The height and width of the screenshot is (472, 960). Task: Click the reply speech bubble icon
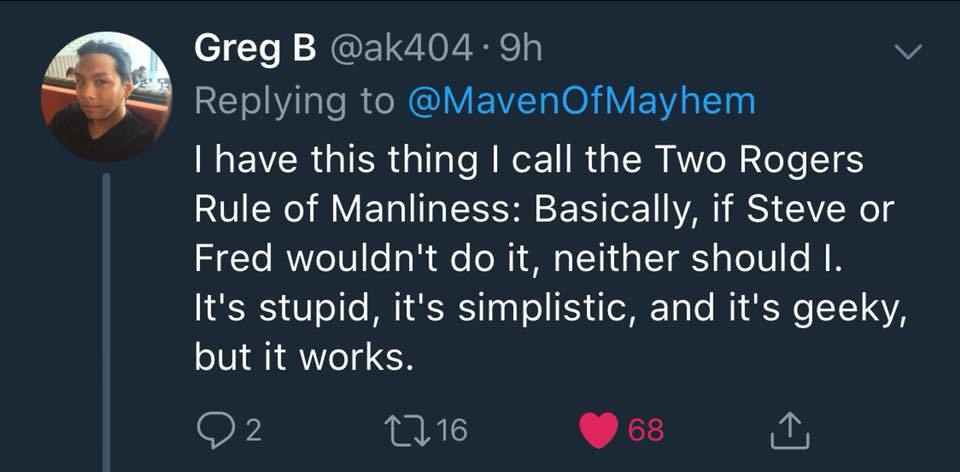coord(213,430)
